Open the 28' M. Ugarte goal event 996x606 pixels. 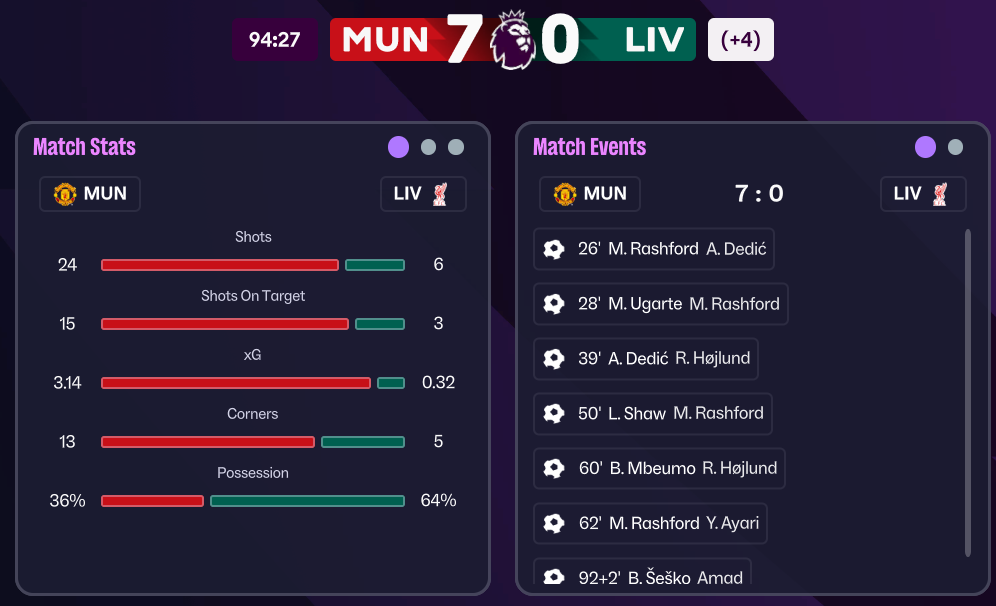tap(661, 304)
